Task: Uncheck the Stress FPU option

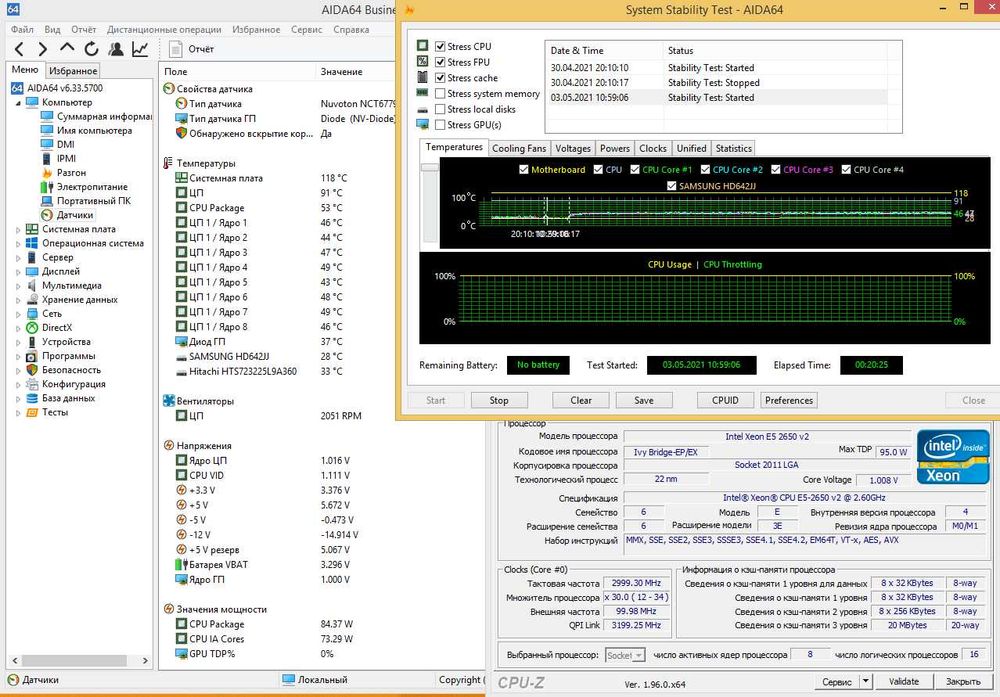Action: (x=440, y=62)
